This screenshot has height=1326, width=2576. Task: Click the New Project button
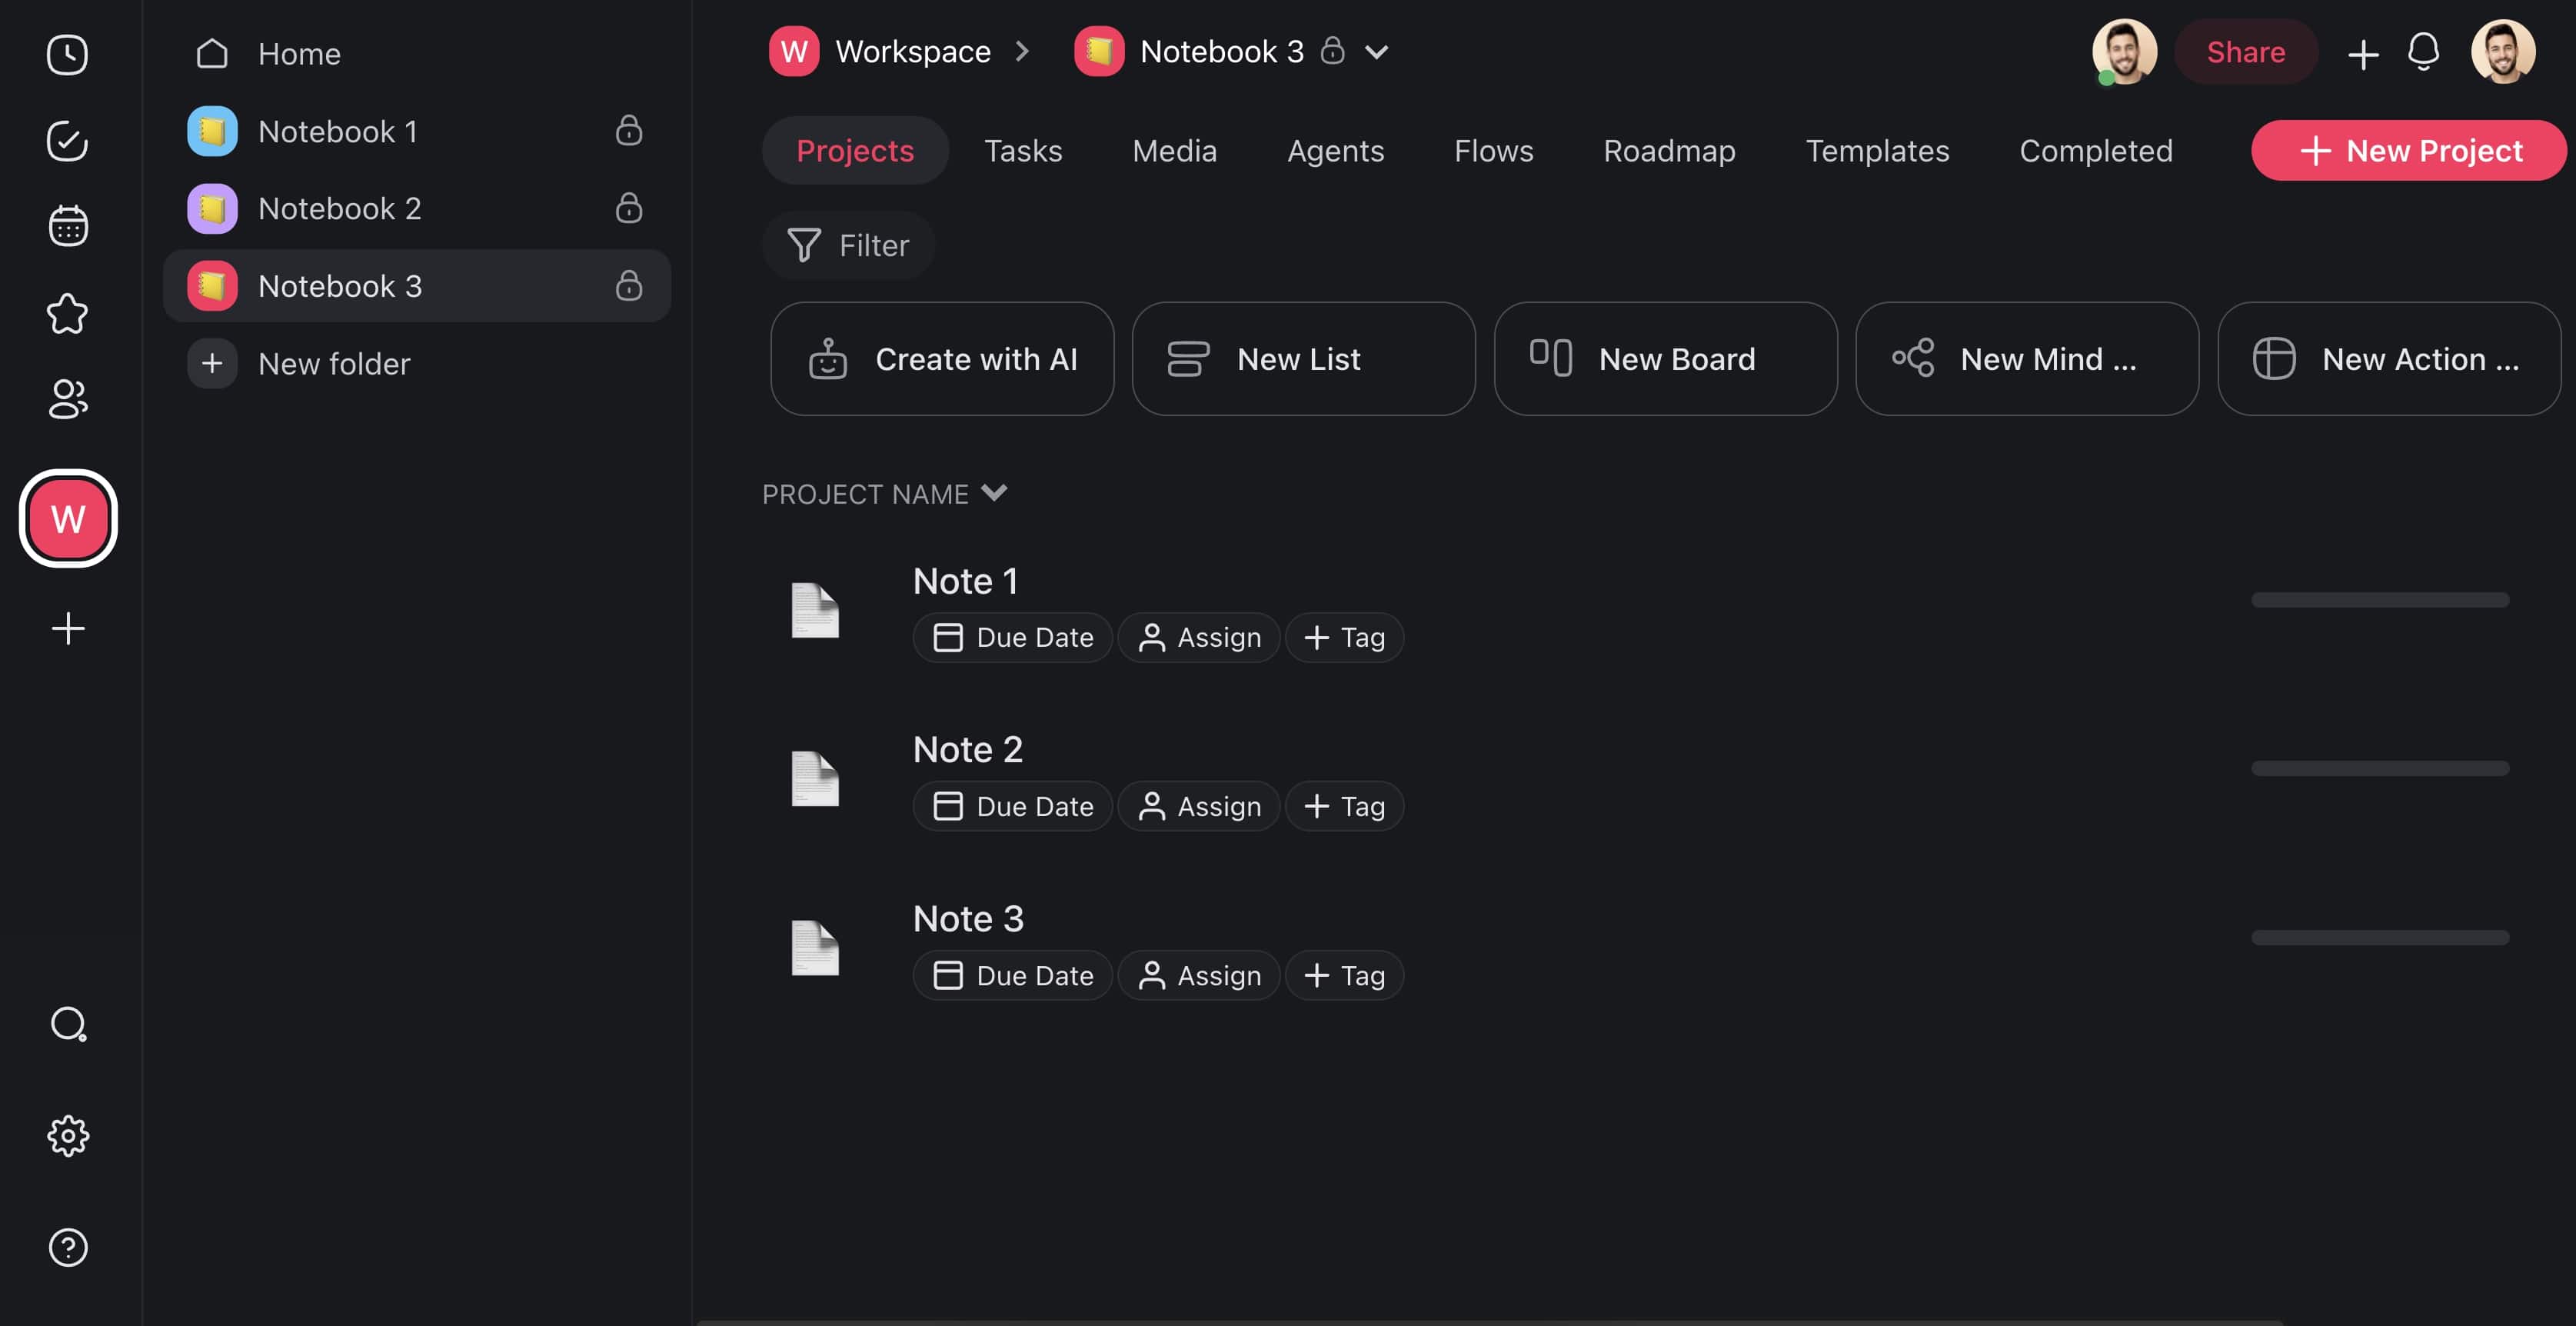[2410, 151]
